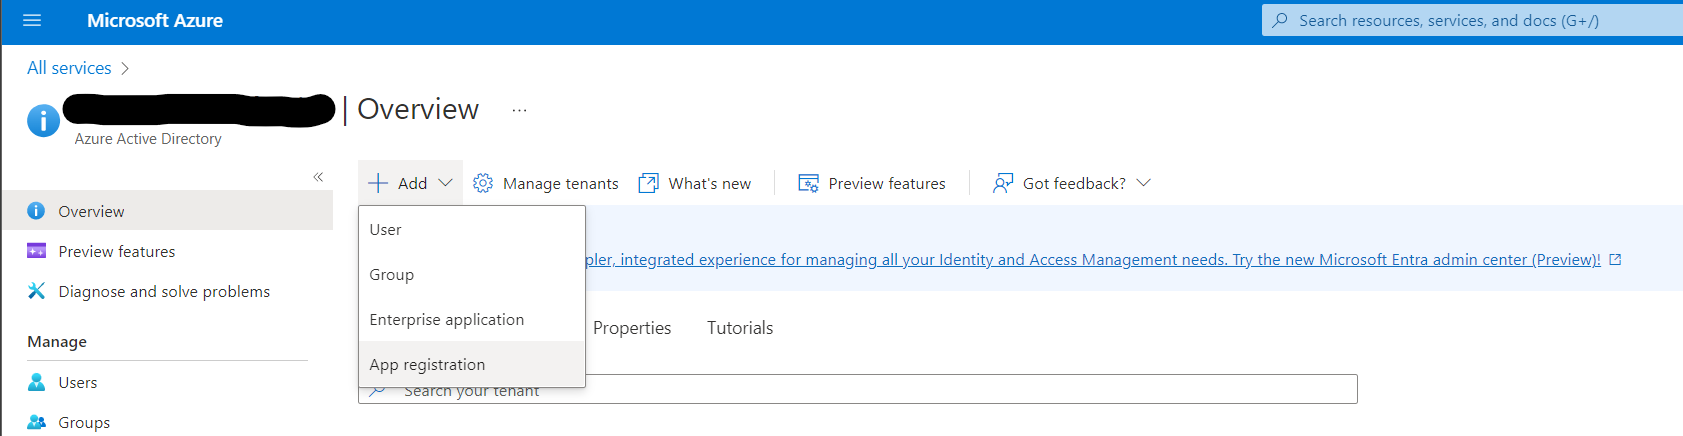This screenshot has height=436, width=1683.
Task: Open the ellipsis more options menu
Action: [x=519, y=110]
